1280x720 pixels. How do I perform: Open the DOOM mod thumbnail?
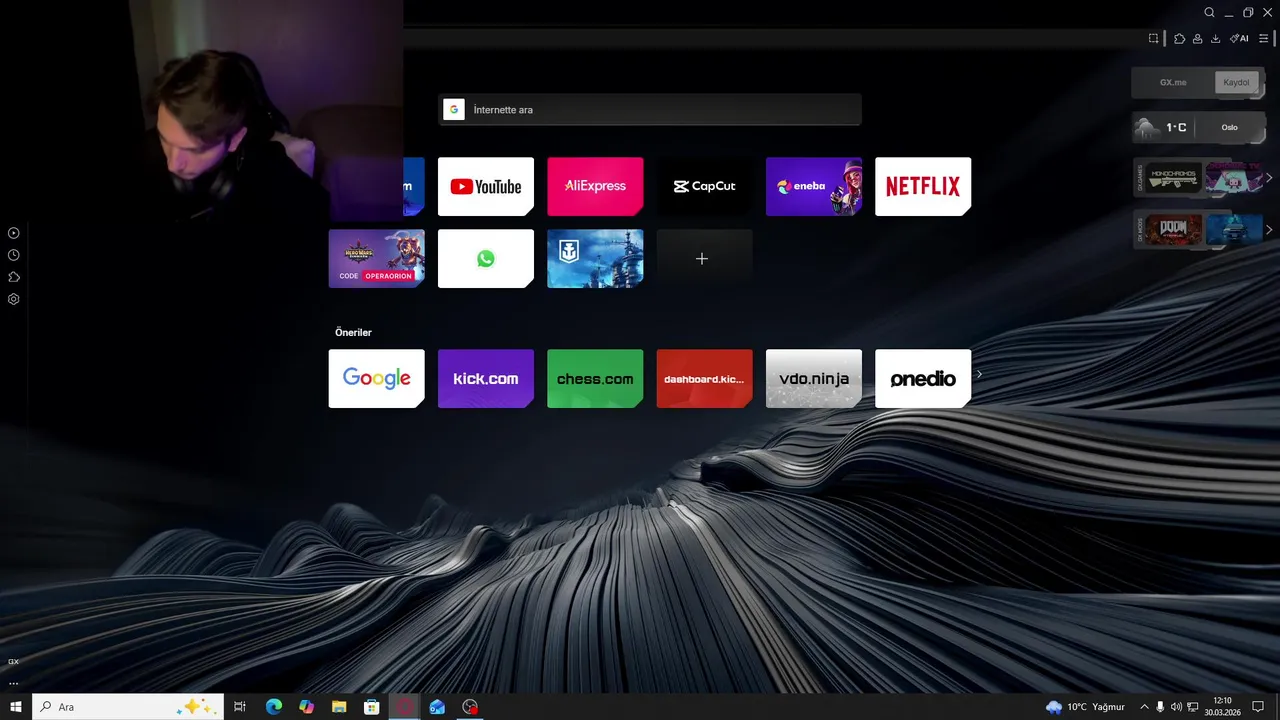(x=1174, y=230)
